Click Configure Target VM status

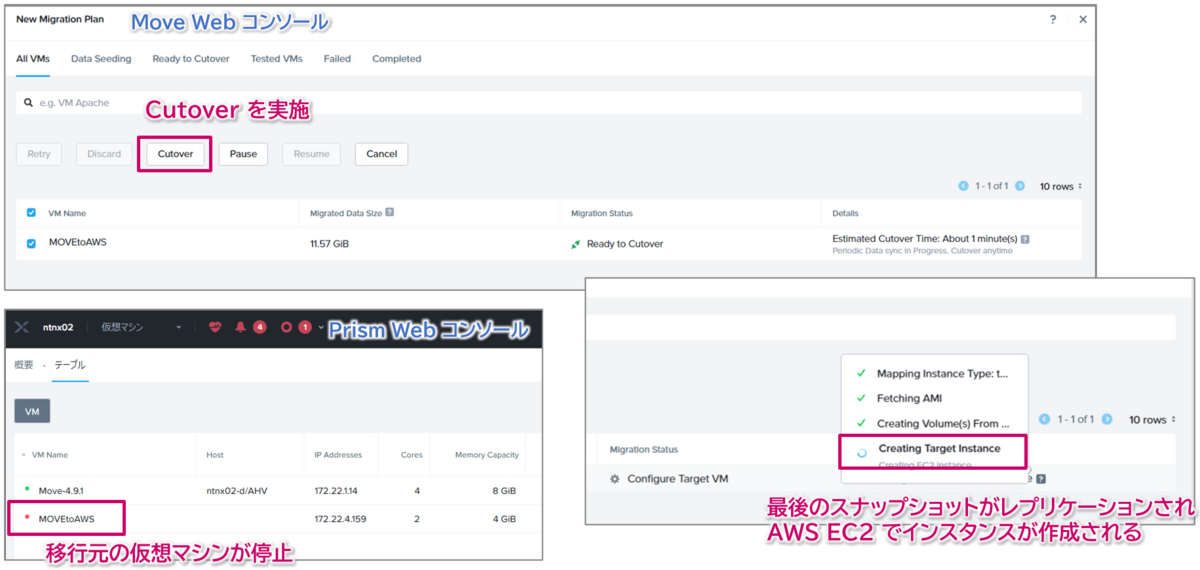pos(677,479)
